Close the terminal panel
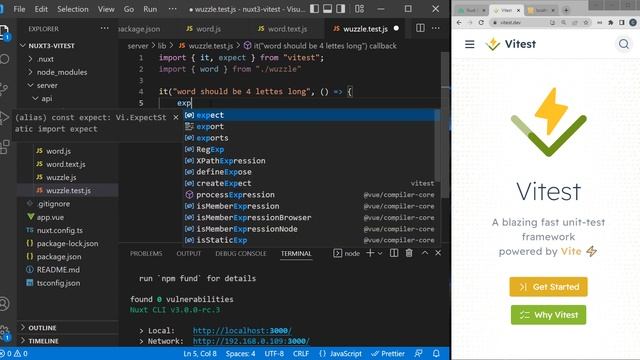The image size is (640, 360). point(438,253)
